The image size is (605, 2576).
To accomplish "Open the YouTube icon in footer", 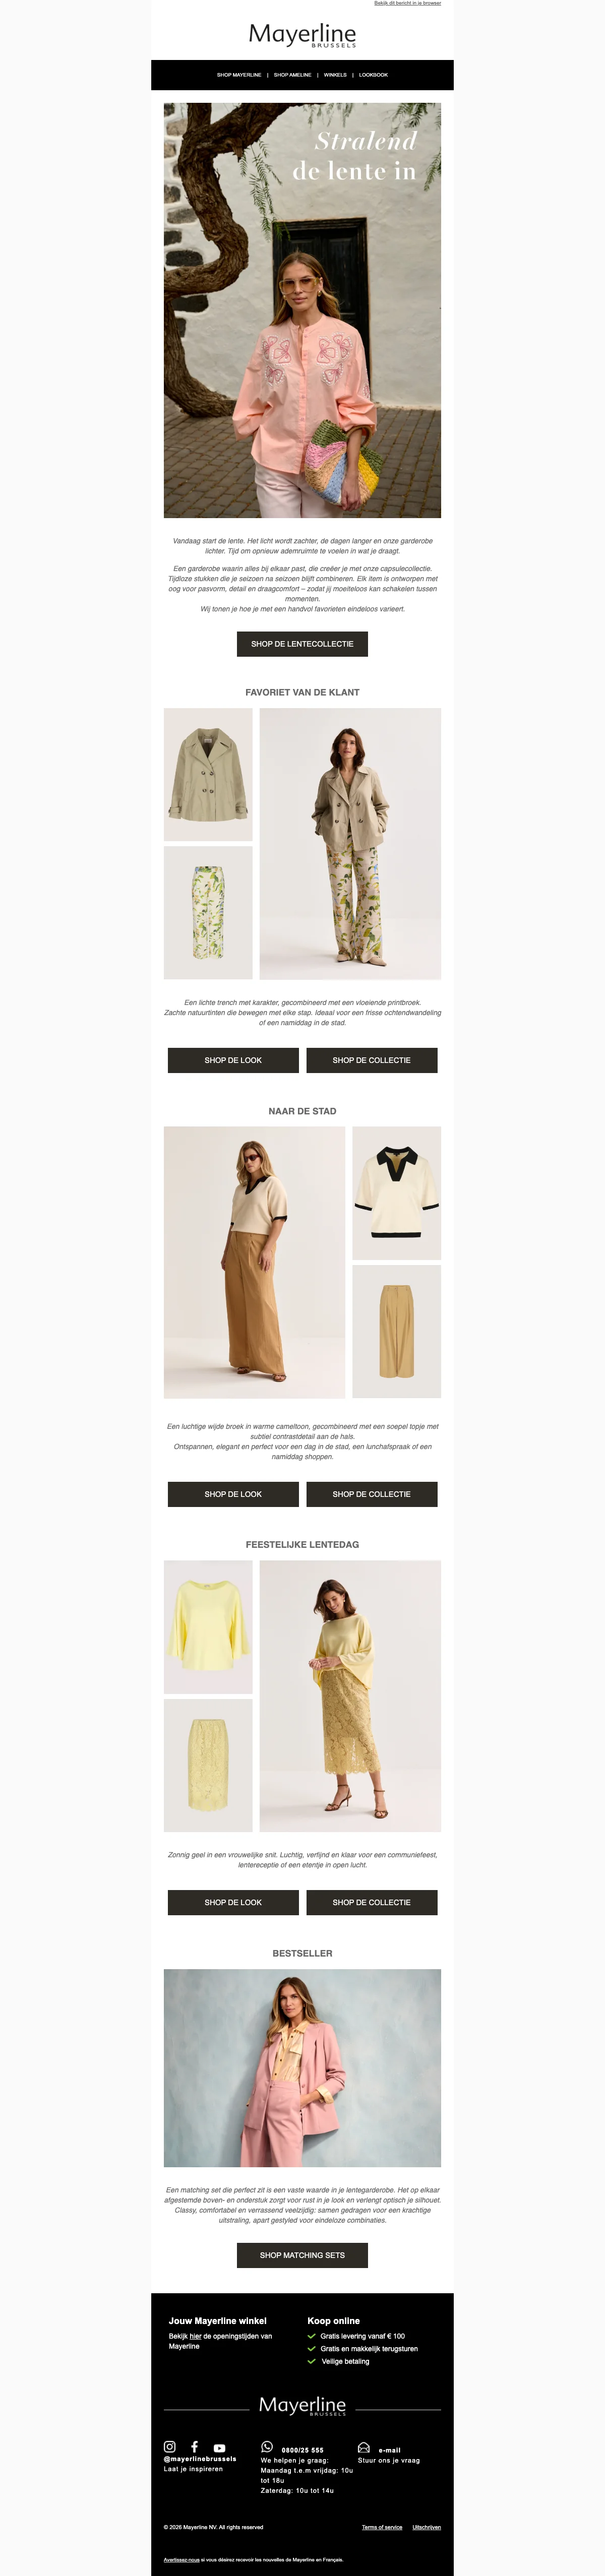I will tap(219, 2448).
